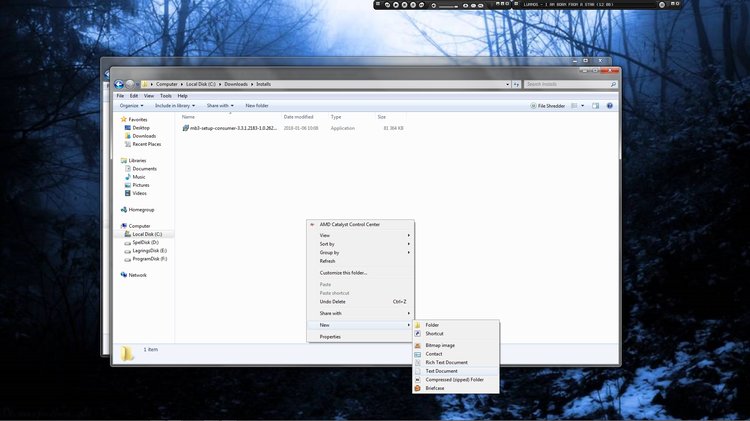This screenshot has height=421, width=750.
Task: Expand the Group by submenu
Action: coord(360,253)
